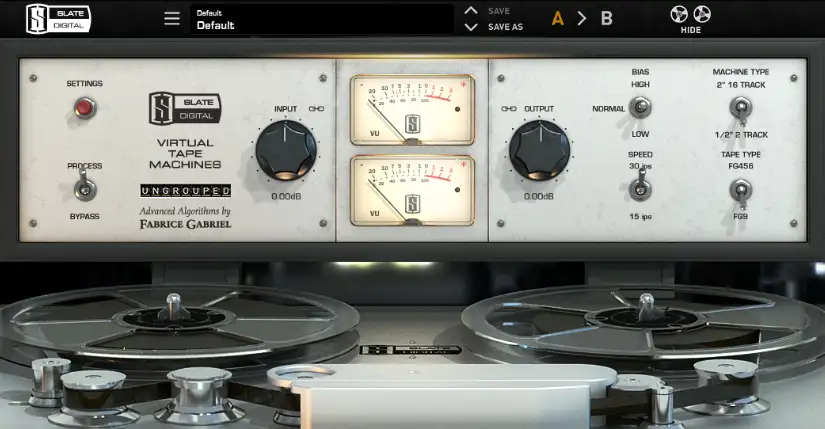Click the left tape reel

tap(174, 324)
